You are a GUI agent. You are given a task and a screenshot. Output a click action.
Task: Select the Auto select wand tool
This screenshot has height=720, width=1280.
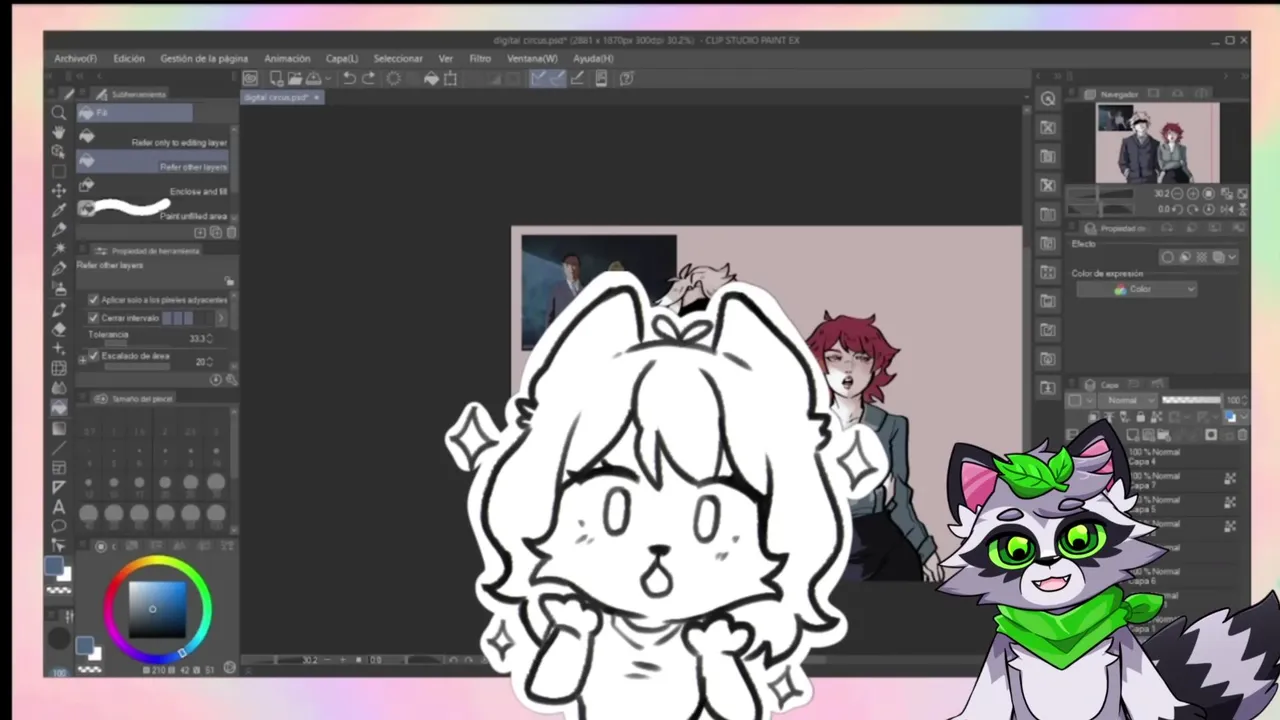[x=59, y=248]
